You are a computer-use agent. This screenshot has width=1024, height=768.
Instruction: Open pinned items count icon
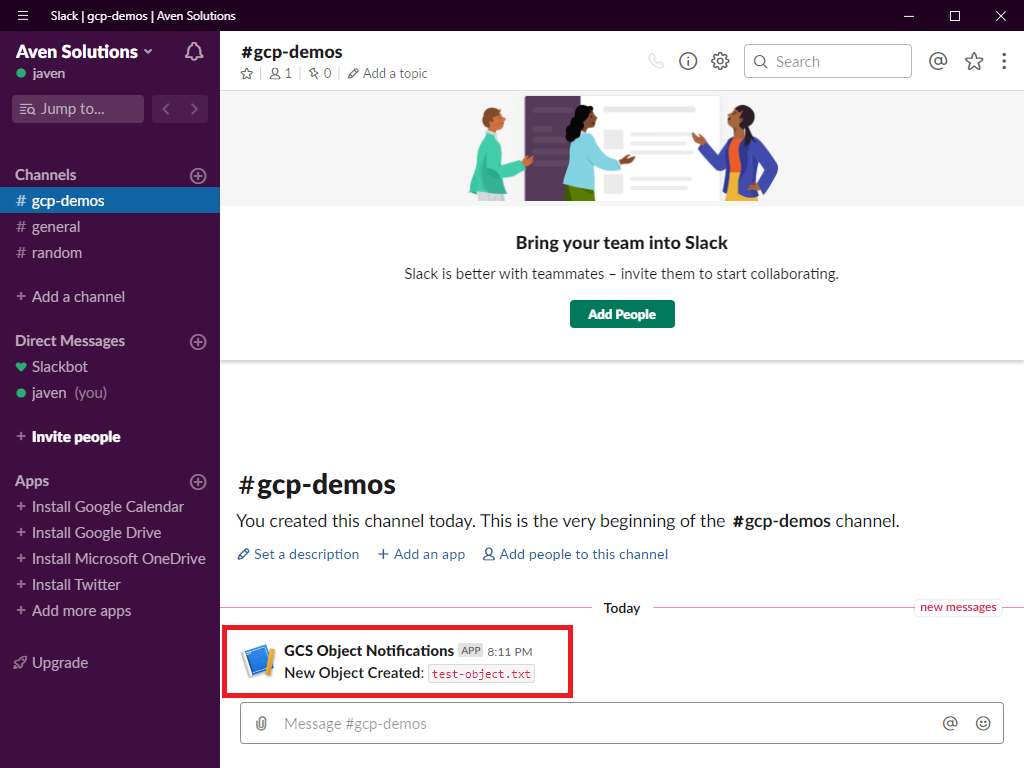tap(320, 74)
